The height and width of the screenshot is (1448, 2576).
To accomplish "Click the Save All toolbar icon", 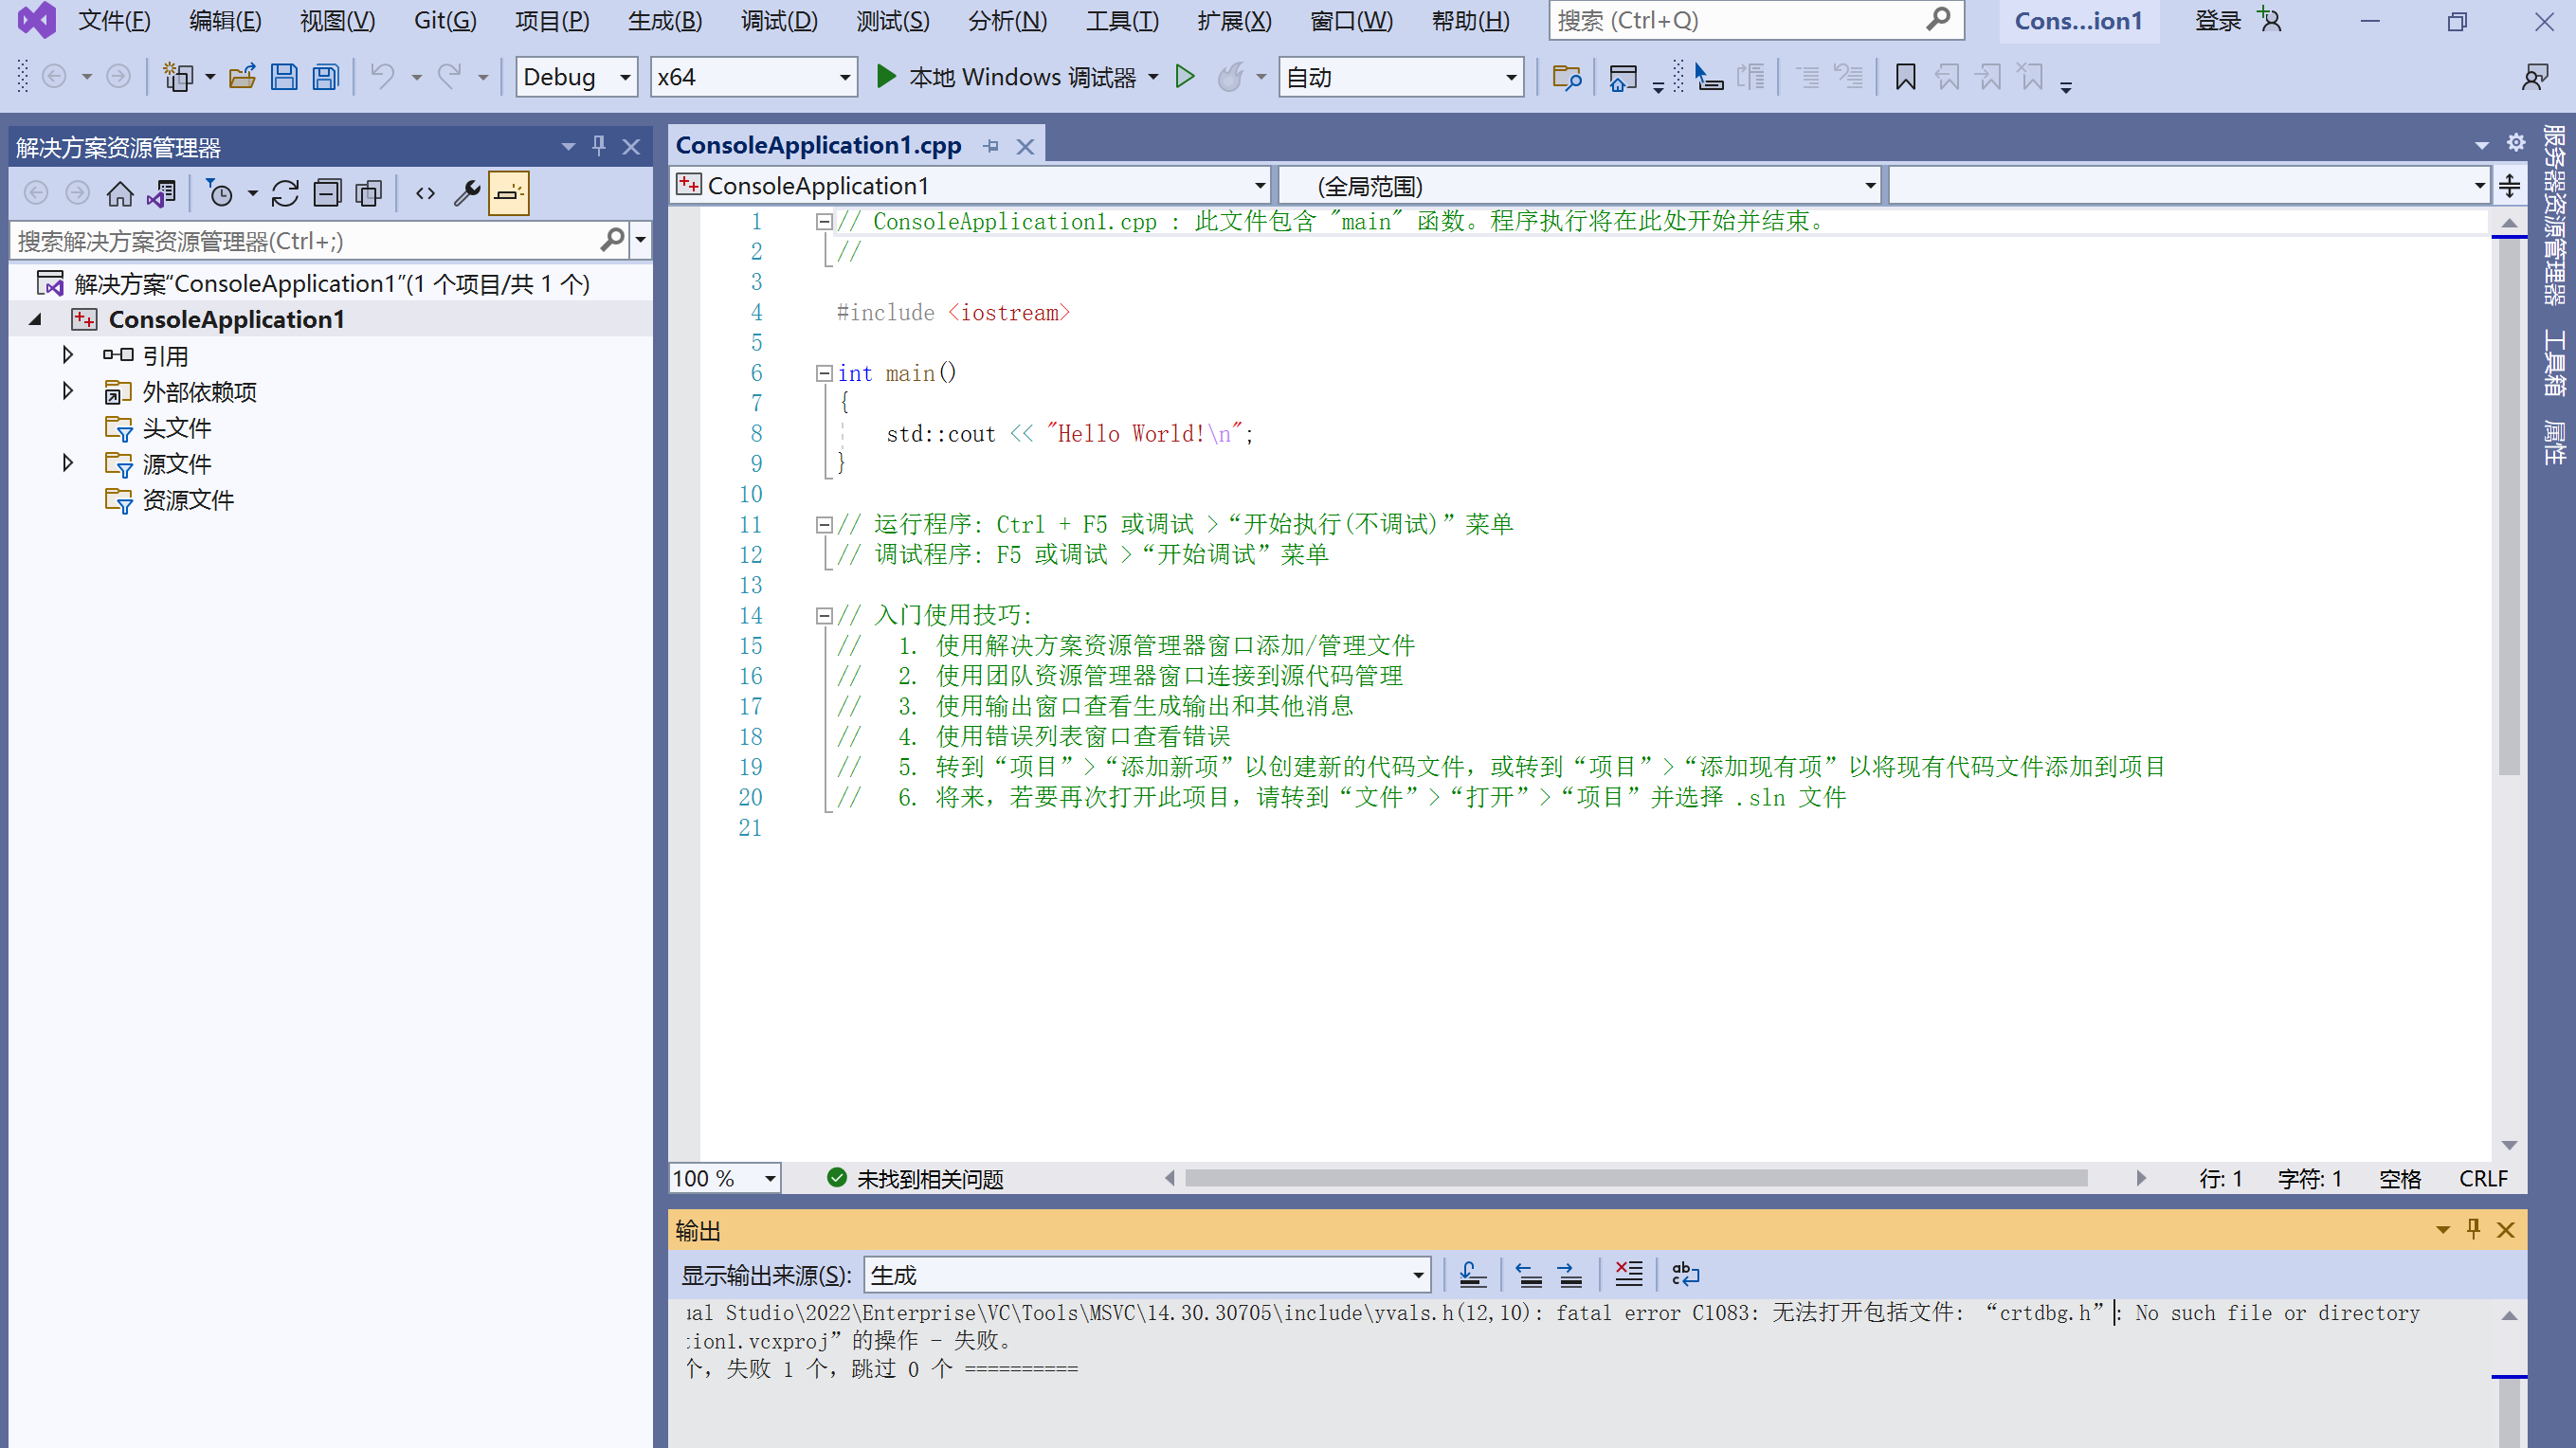I will point(325,76).
